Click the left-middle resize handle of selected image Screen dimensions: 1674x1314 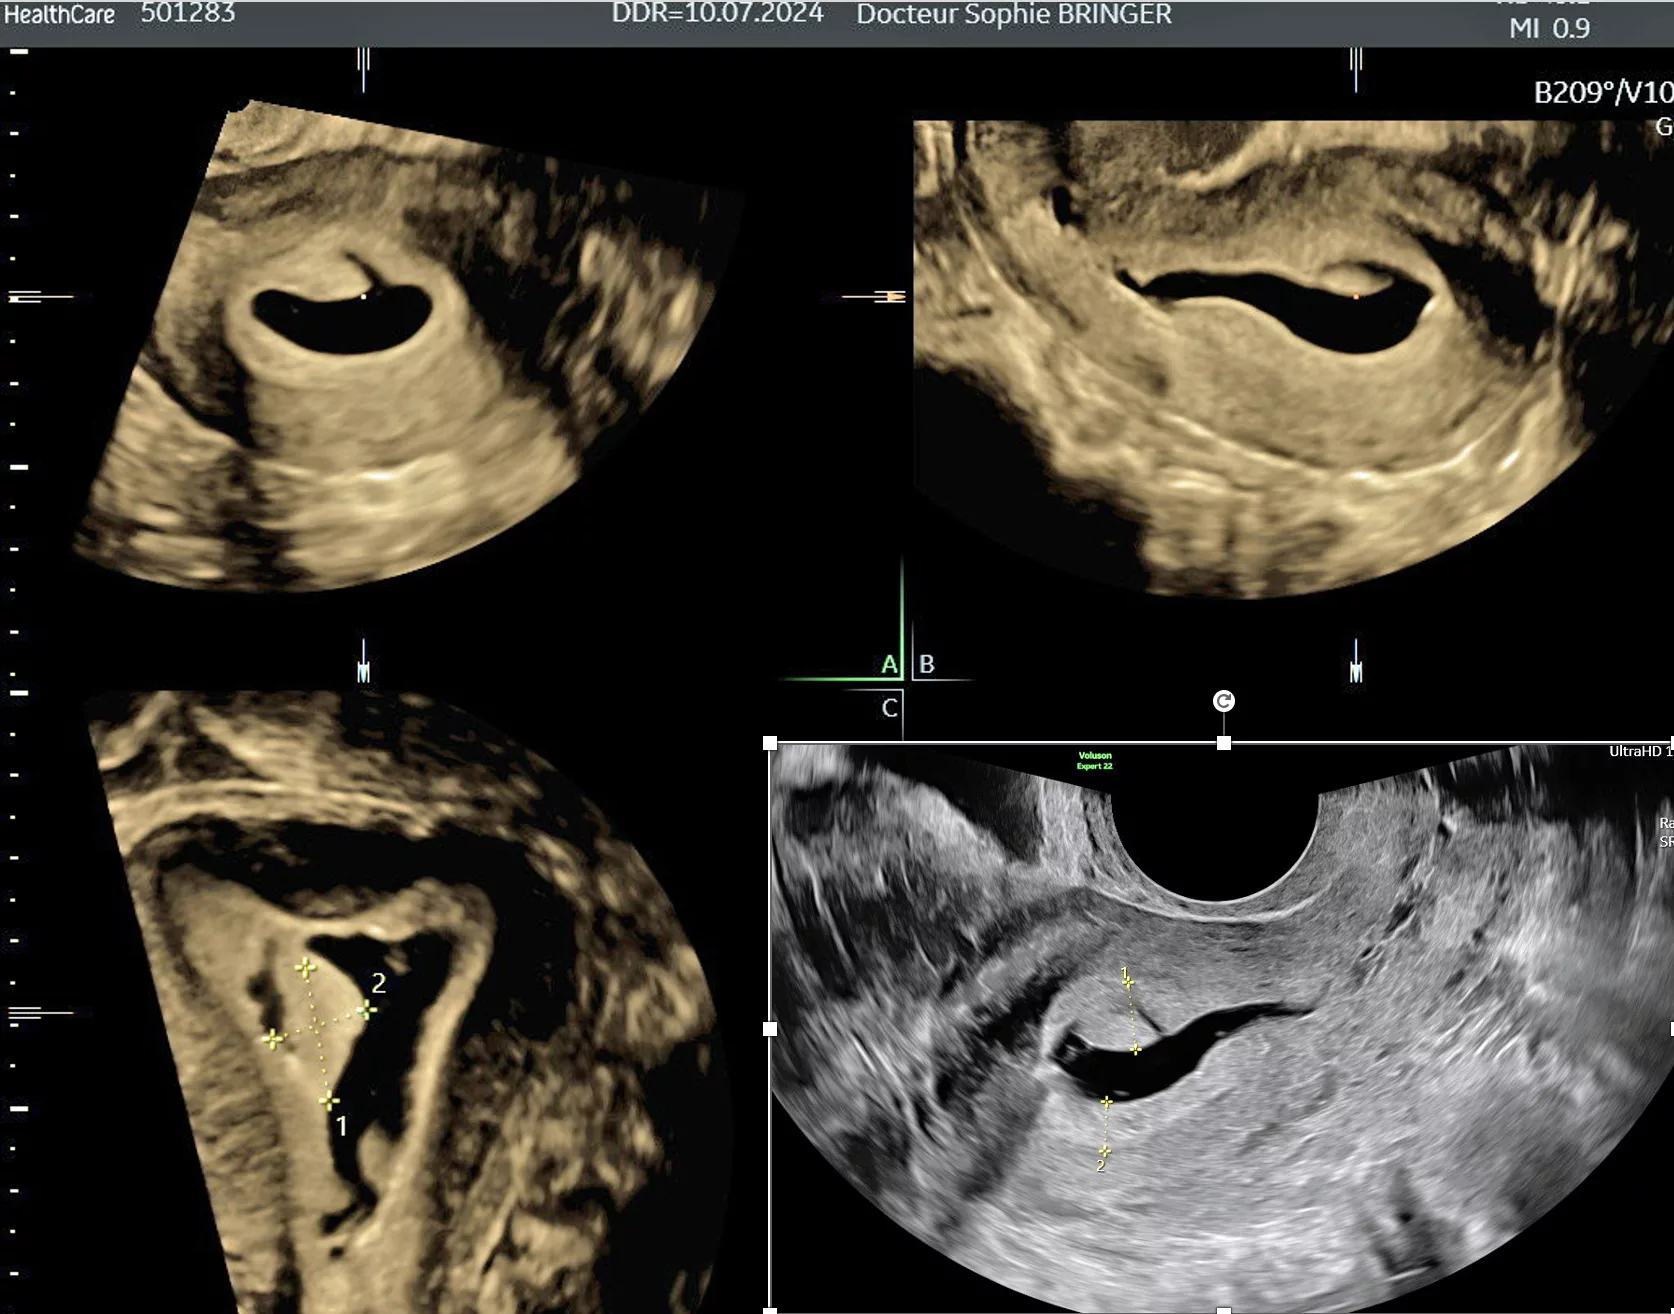tap(770, 1028)
